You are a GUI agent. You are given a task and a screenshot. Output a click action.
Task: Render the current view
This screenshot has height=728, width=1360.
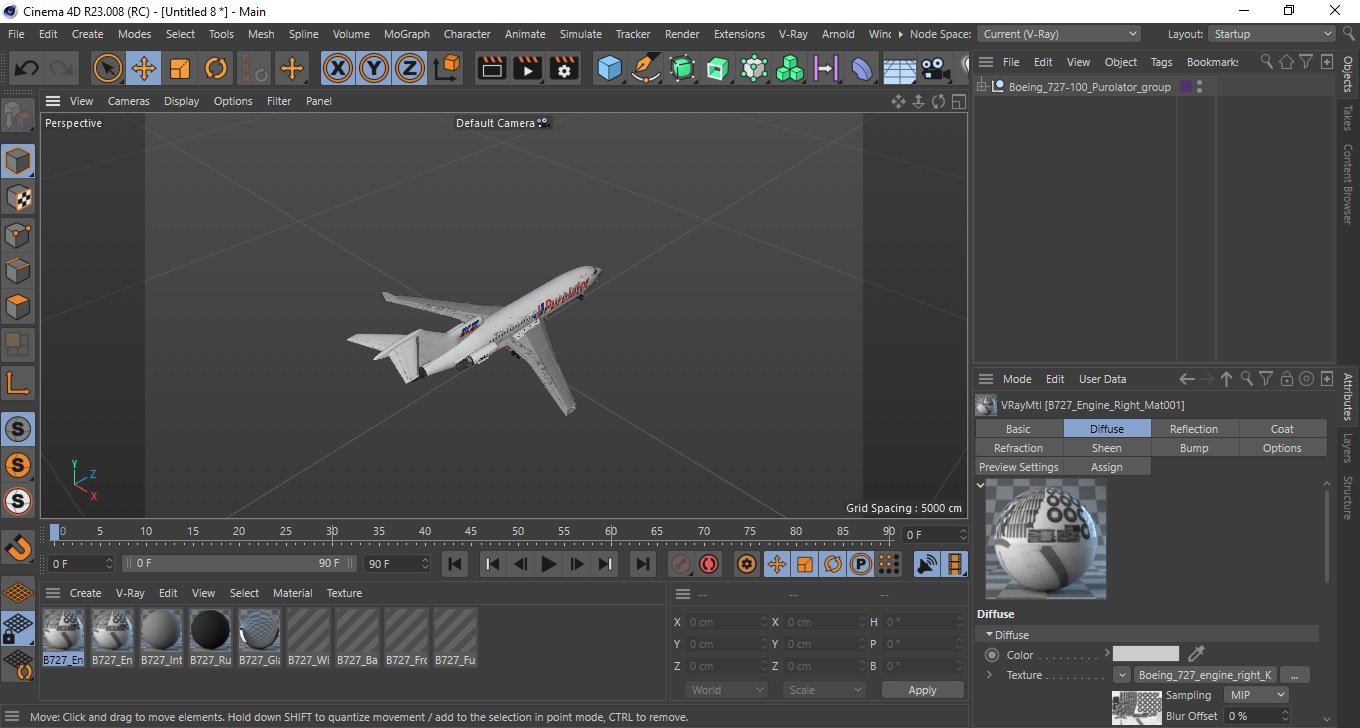click(x=492, y=69)
